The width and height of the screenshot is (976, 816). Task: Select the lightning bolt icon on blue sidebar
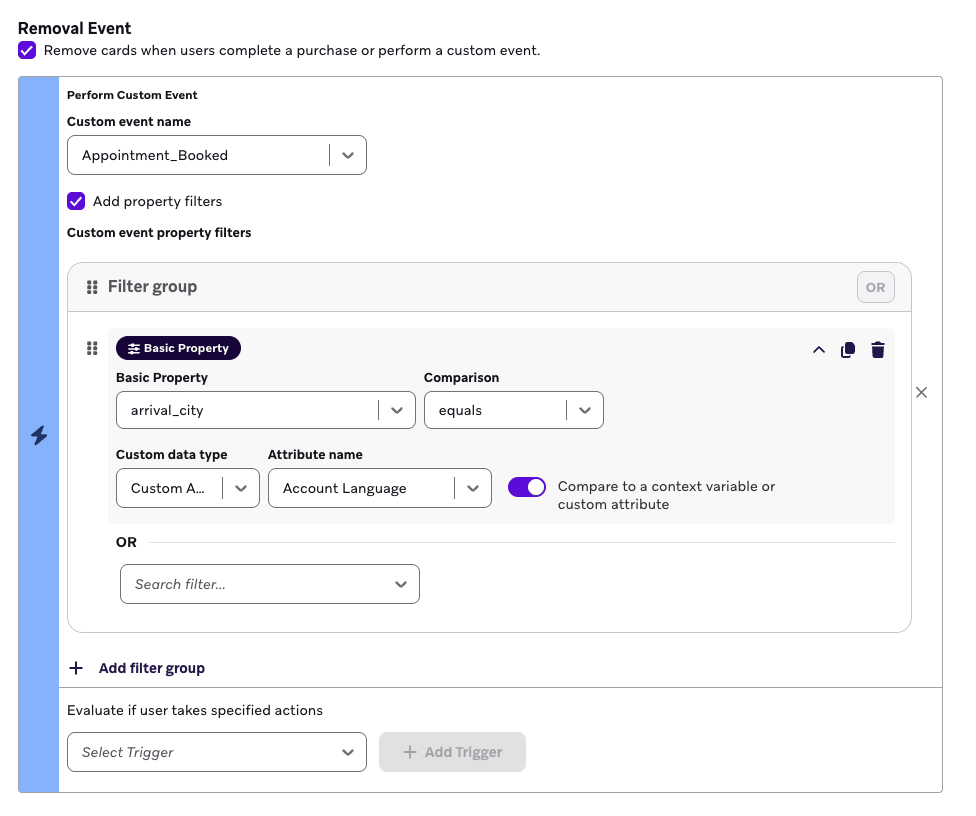pos(37,435)
